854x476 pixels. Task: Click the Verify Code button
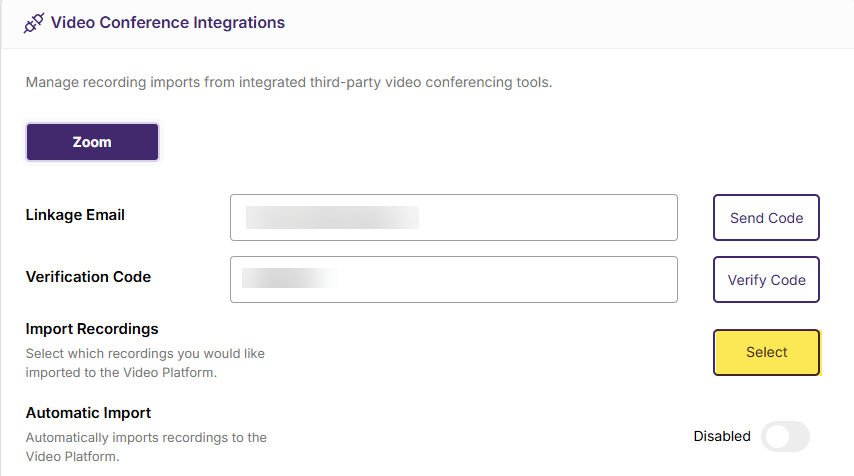pyautogui.click(x=766, y=279)
